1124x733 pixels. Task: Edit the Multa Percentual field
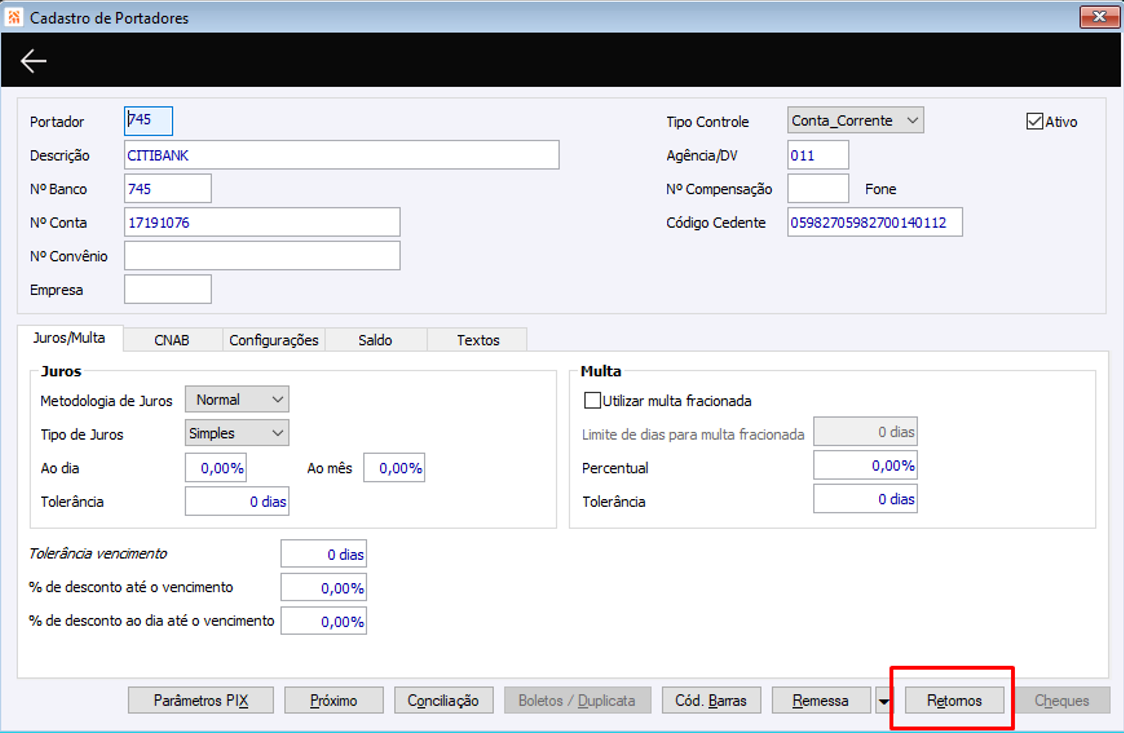pyautogui.click(x=865, y=466)
